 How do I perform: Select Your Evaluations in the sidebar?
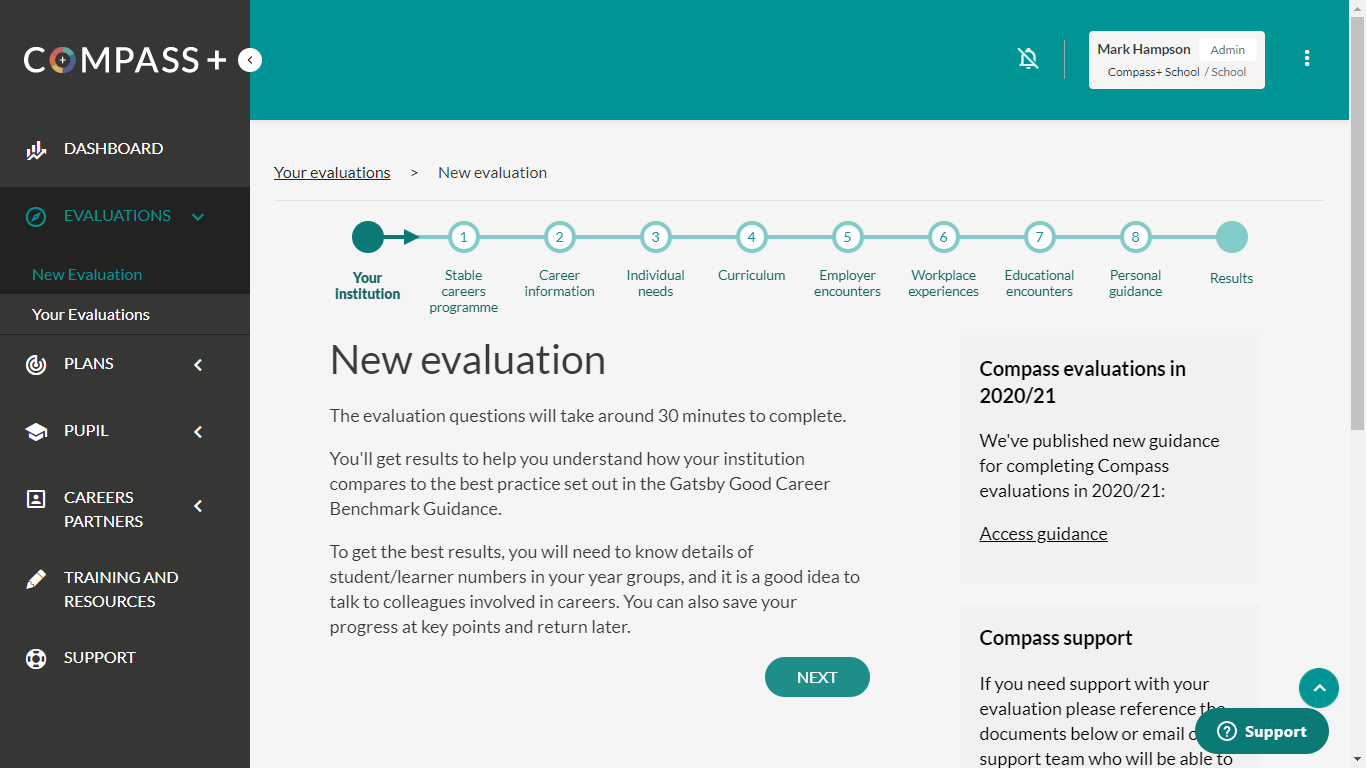pyautogui.click(x=91, y=314)
